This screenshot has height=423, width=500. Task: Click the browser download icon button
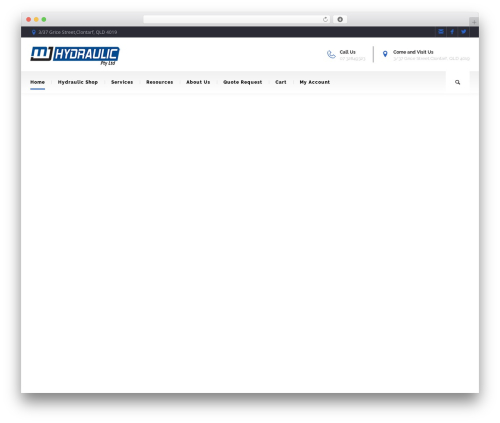pos(340,19)
